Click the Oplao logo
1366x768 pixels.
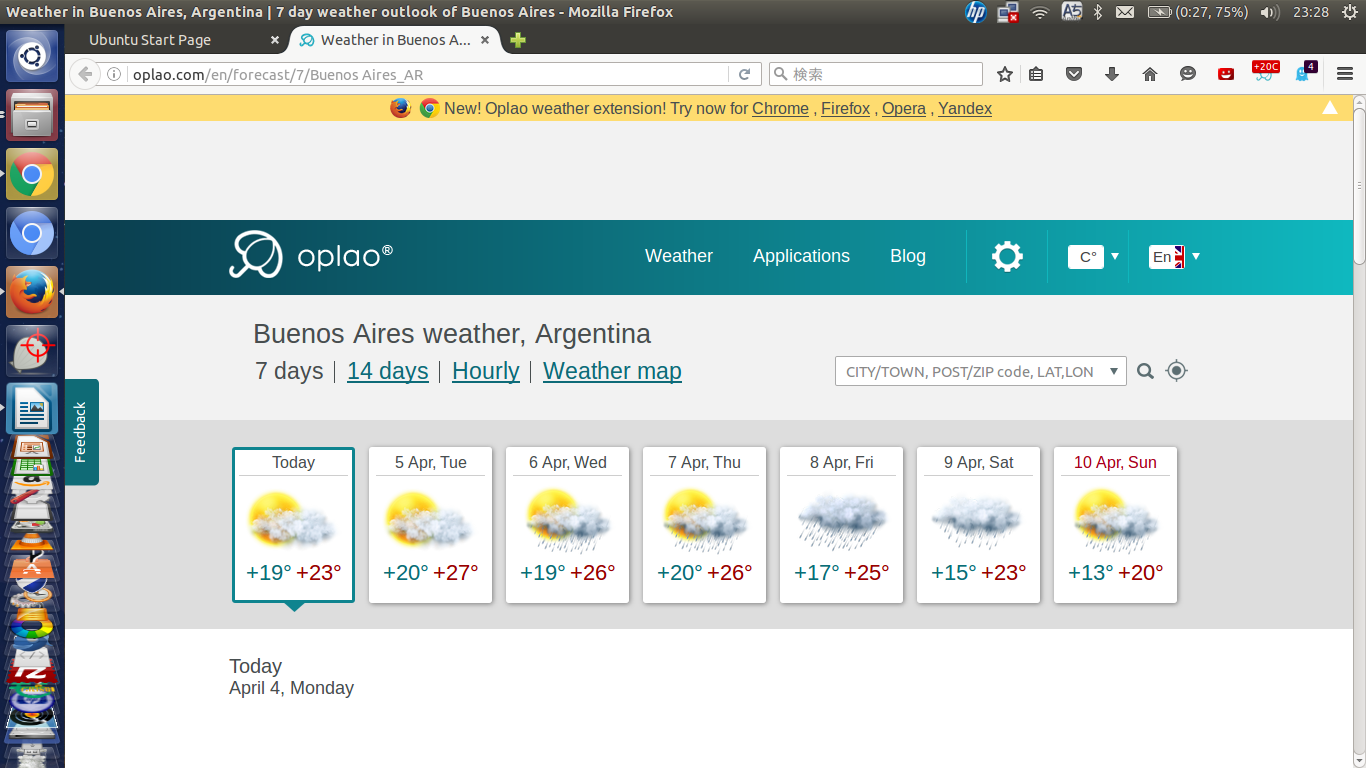(311, 255)
